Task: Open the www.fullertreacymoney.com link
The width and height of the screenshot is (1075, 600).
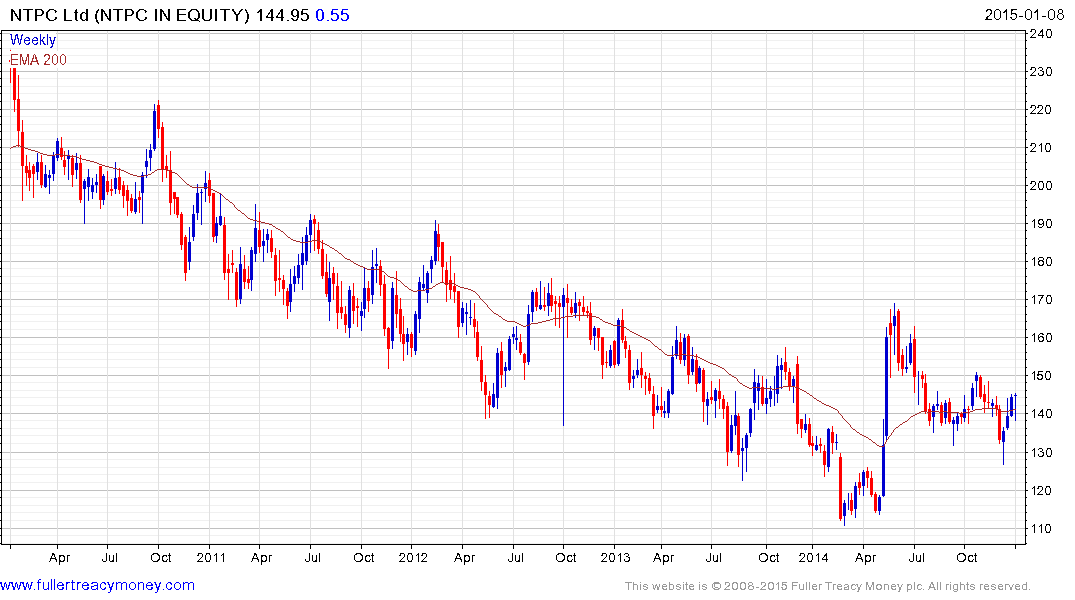Action: click(x=97, y=585)
